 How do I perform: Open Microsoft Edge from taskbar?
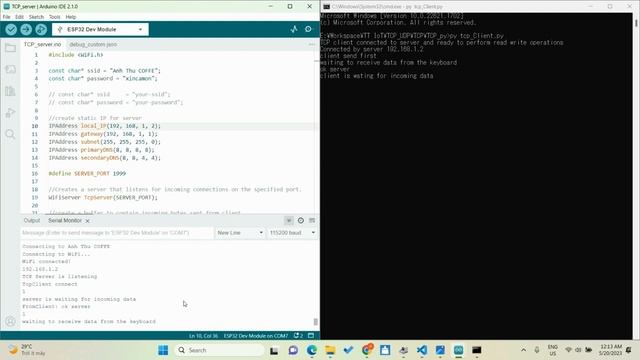click(x=312, y=350)
